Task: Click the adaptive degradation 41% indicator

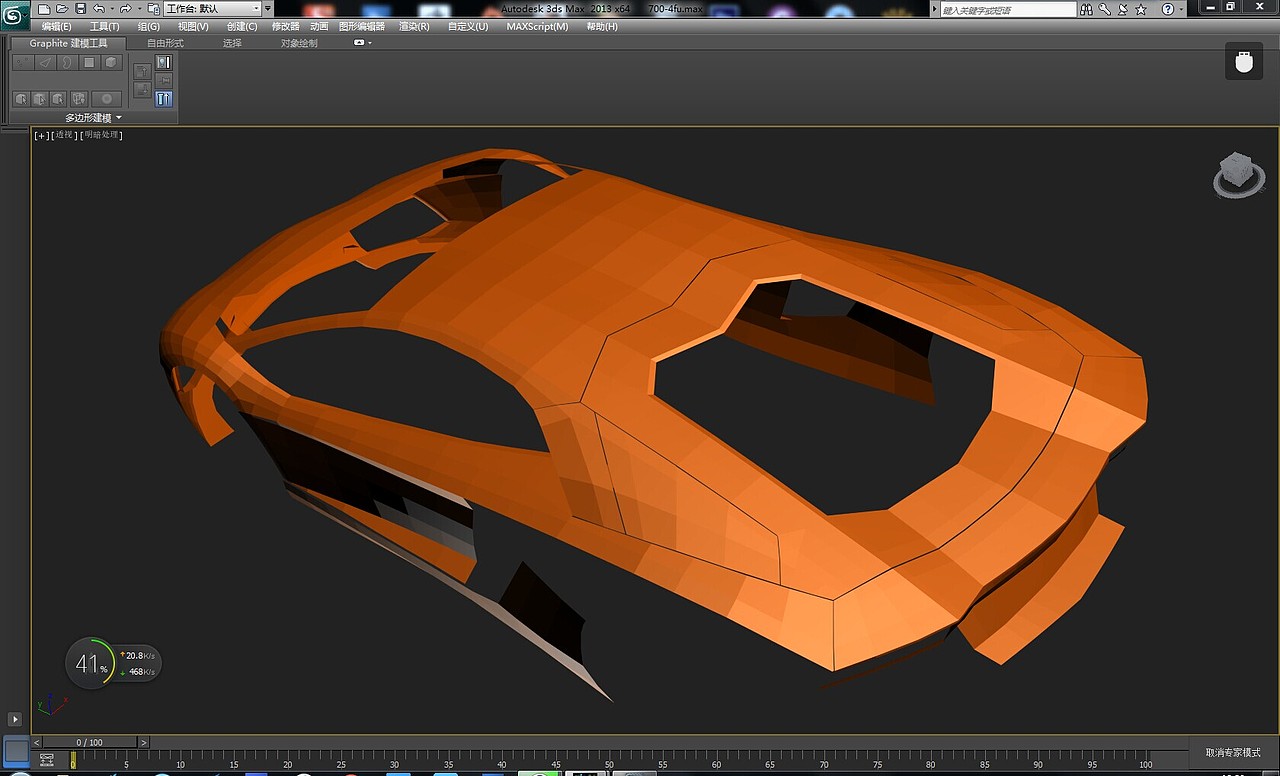Action: (x=89, y=663)
